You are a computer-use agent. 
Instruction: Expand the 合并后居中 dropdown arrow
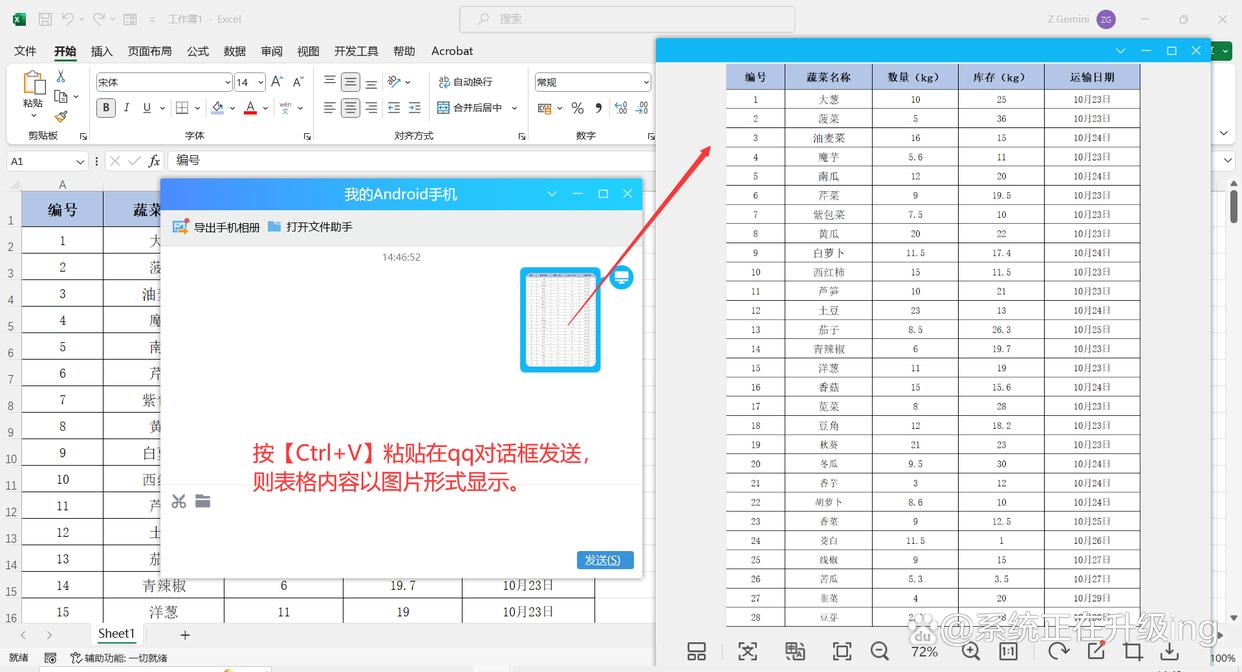514,108
